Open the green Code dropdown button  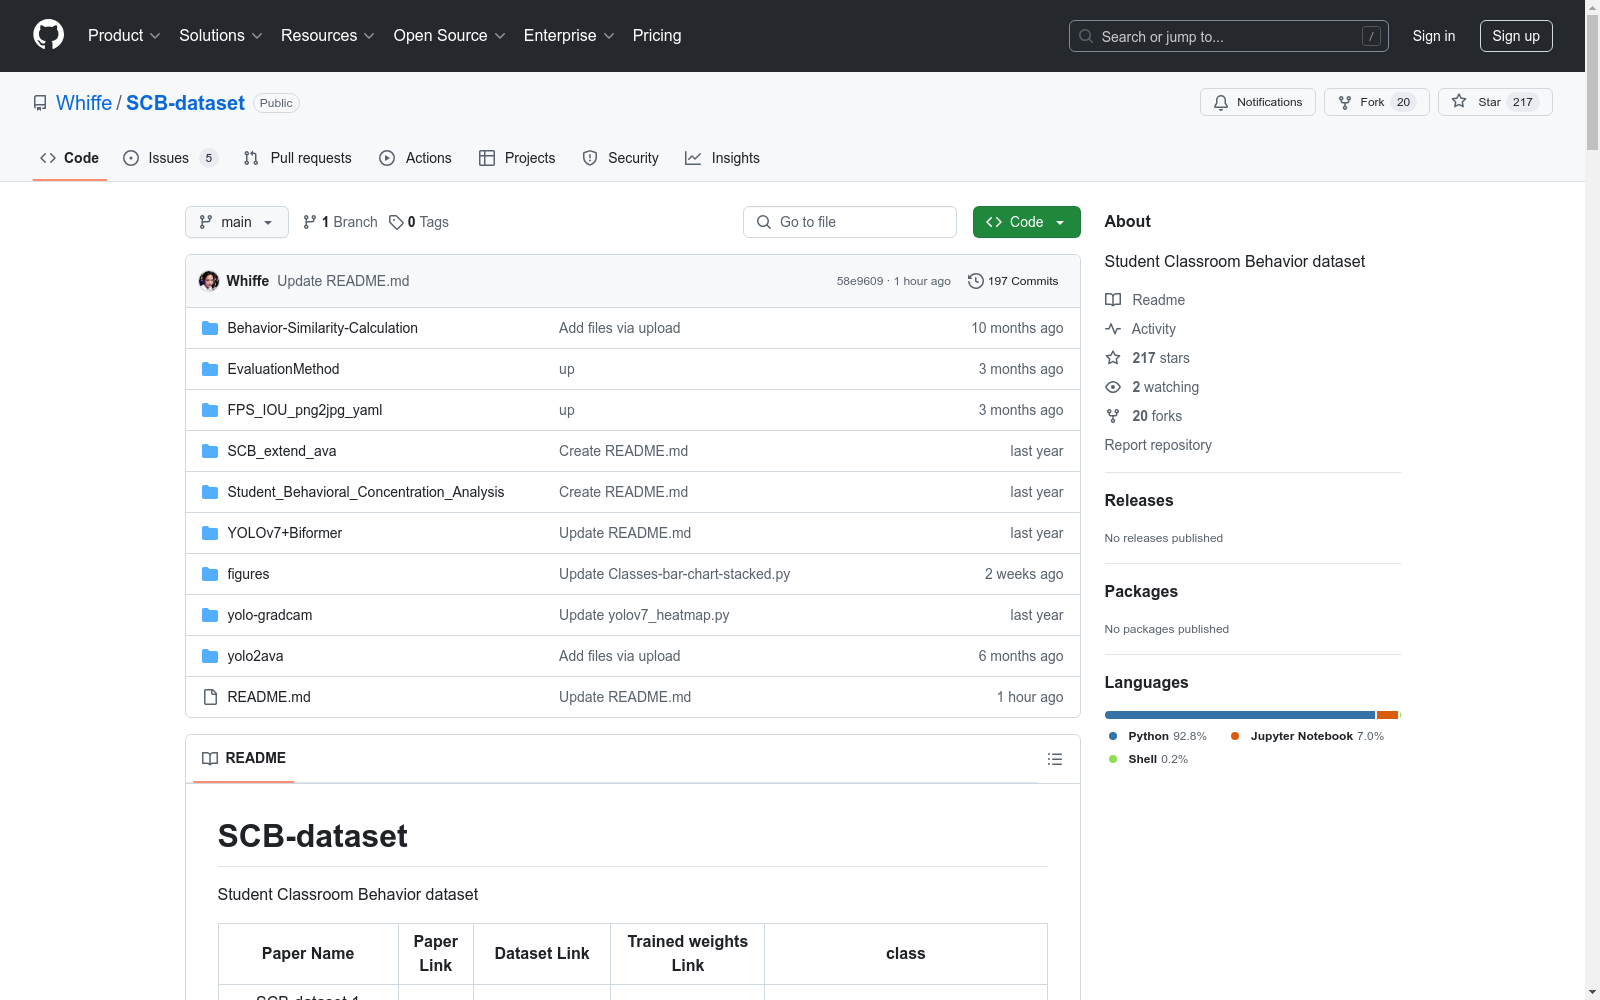pyautogui.click(x=1026, y=222)
